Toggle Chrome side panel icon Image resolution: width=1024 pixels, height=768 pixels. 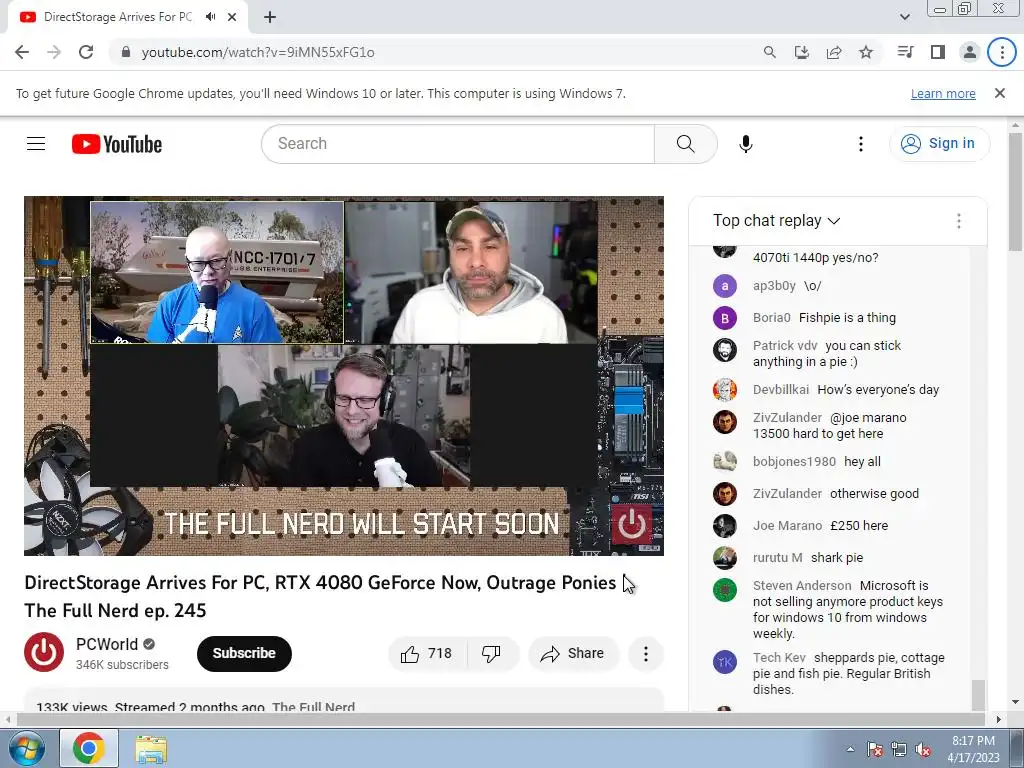point(938,52)
